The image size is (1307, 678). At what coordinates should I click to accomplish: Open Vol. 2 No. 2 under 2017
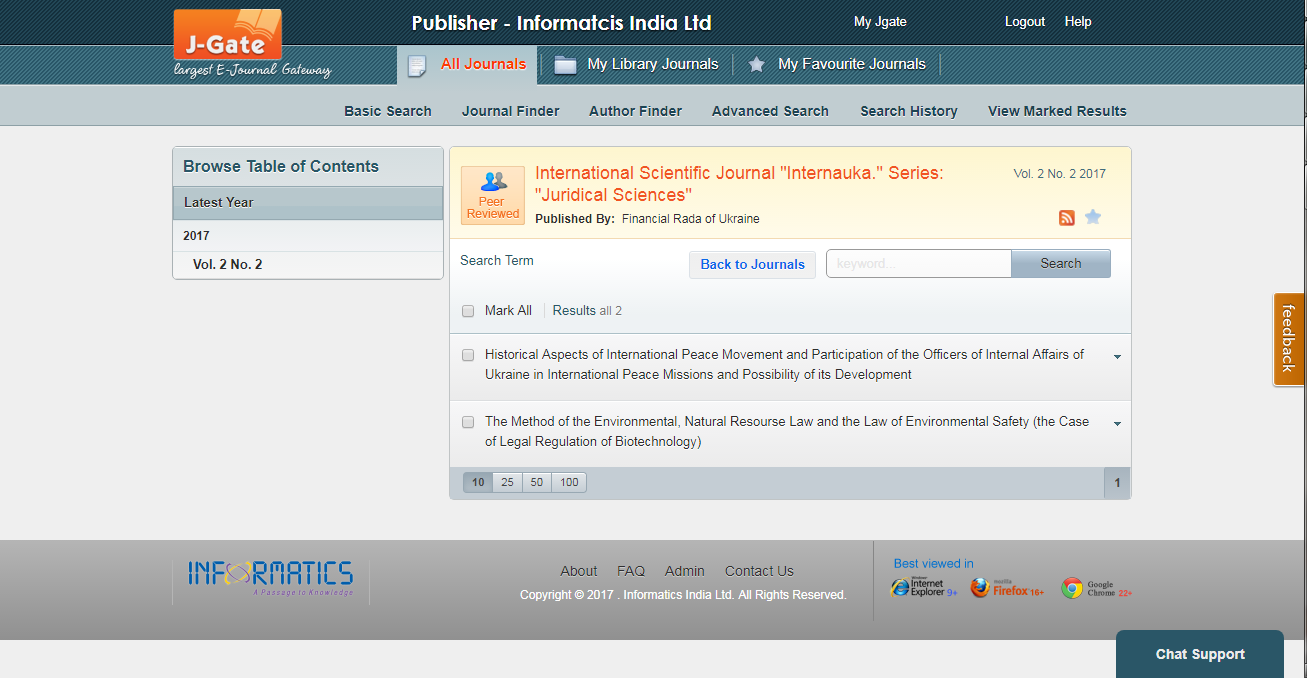pos(227,265)
